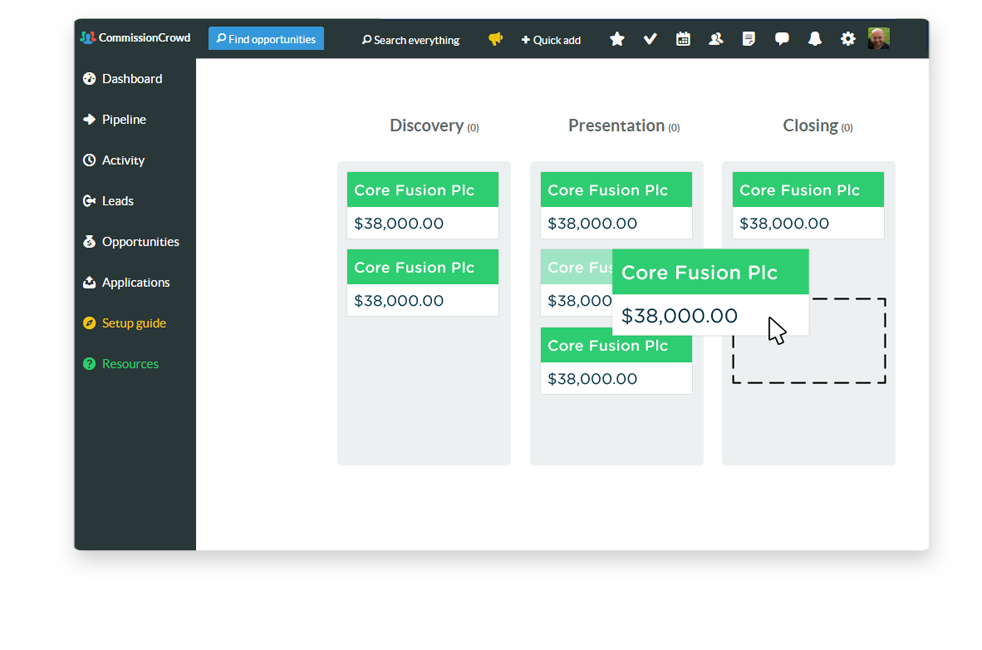982x650 pixels.
Task: Open tasks via the checkmark icon
Action: pyautogui.click(x=650, y=39)
